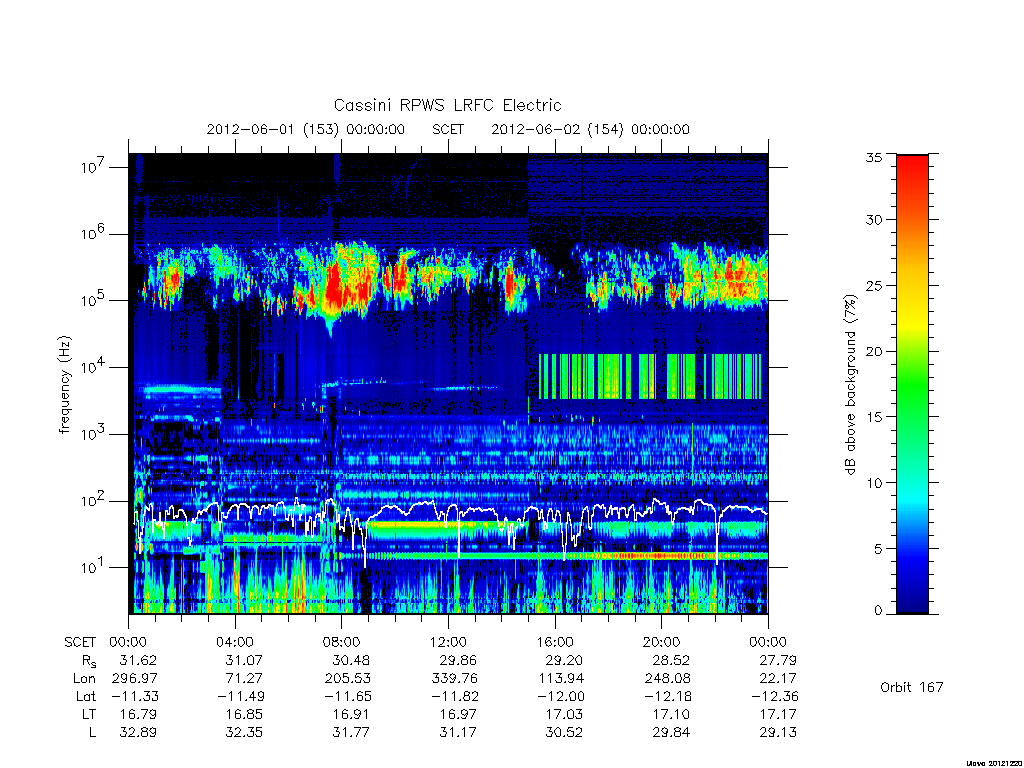Click the 16:00 SCET tick label
The image size is (1024, 768).
coord(555,642)
